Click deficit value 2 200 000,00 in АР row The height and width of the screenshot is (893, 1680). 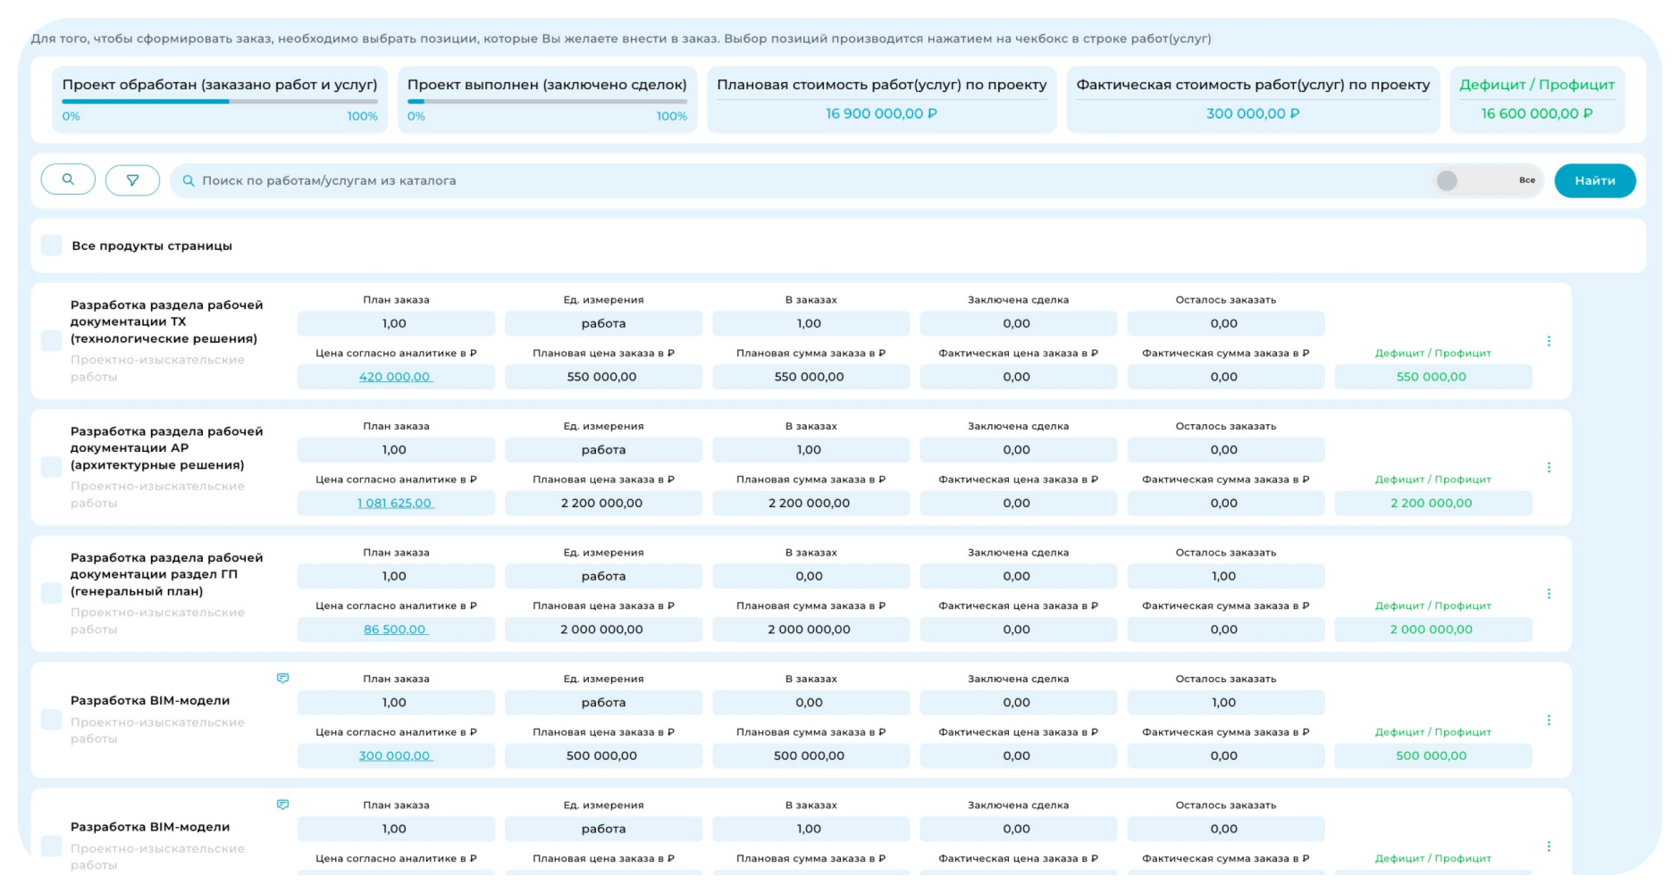(x=1432, y=503)
